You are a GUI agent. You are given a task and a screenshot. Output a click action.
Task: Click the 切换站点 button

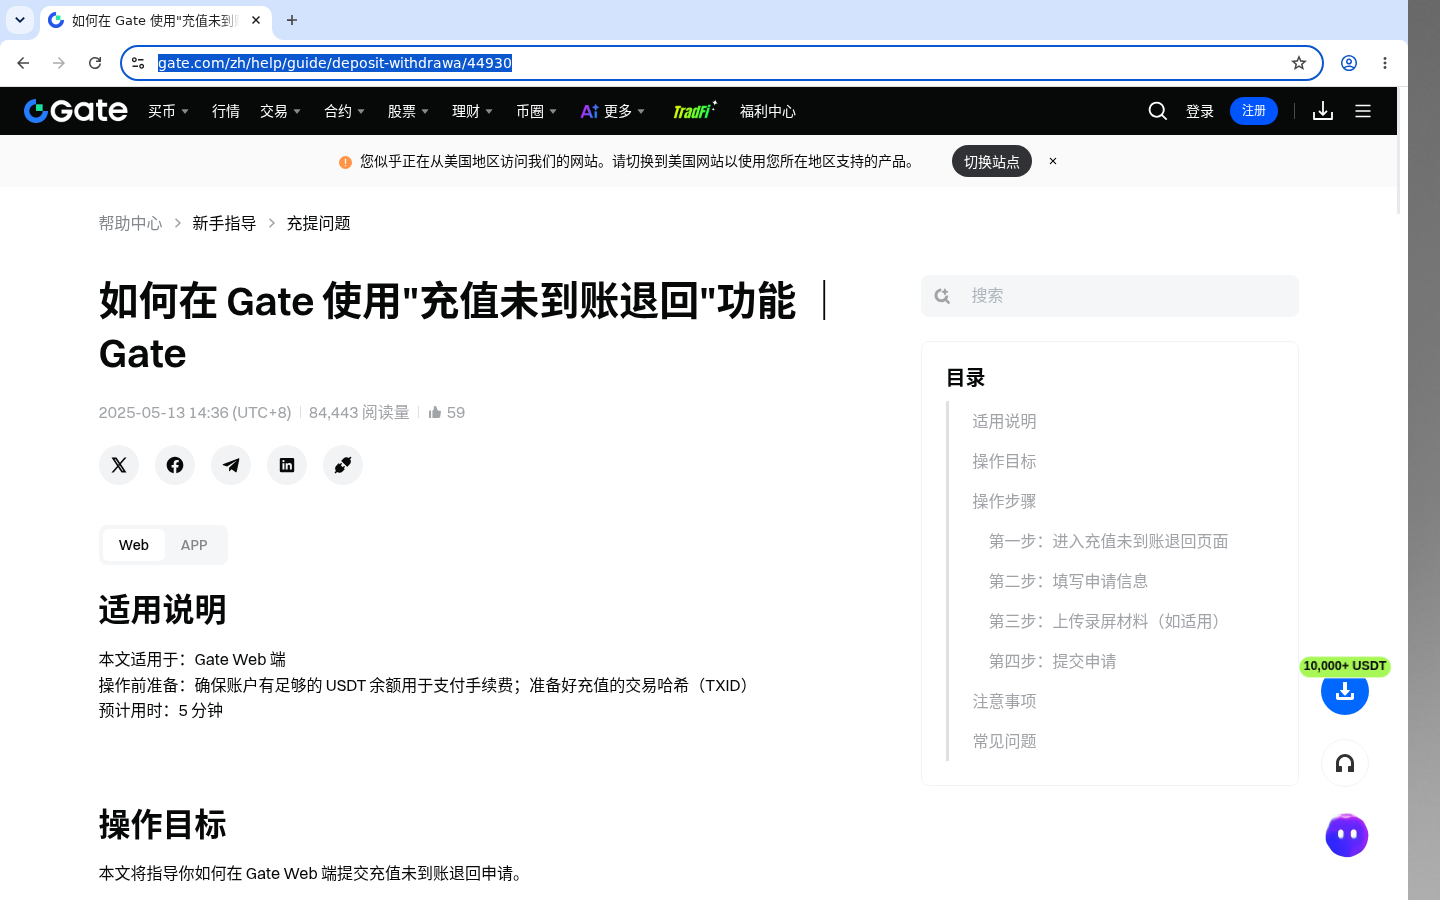[992, 161]
